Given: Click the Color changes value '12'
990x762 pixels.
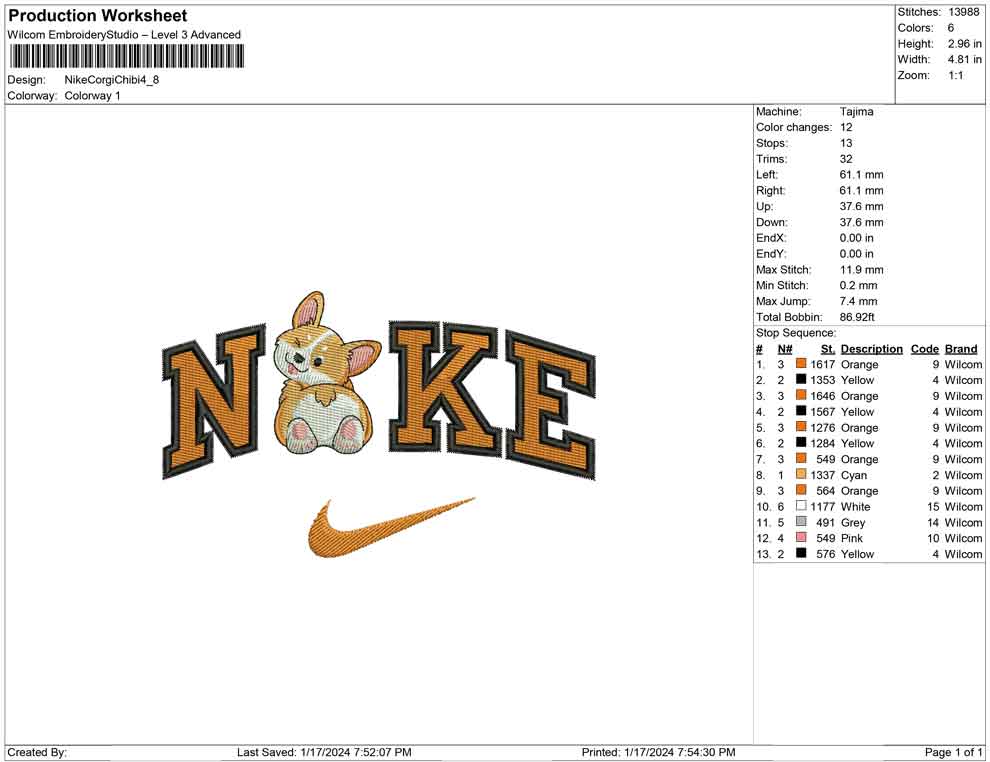Looking at the screenshot, I should point(846,127).
